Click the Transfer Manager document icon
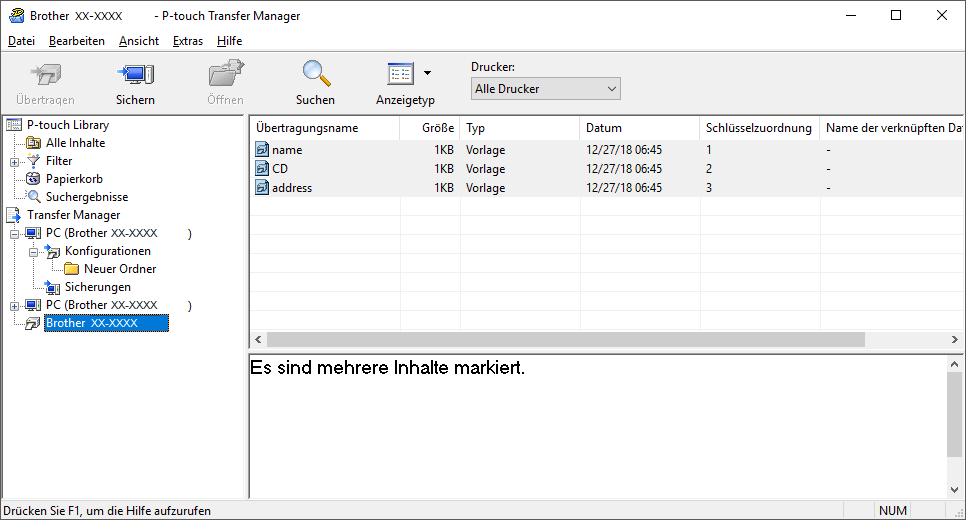Viewport: 966px width, 520px height. point(14,214)
